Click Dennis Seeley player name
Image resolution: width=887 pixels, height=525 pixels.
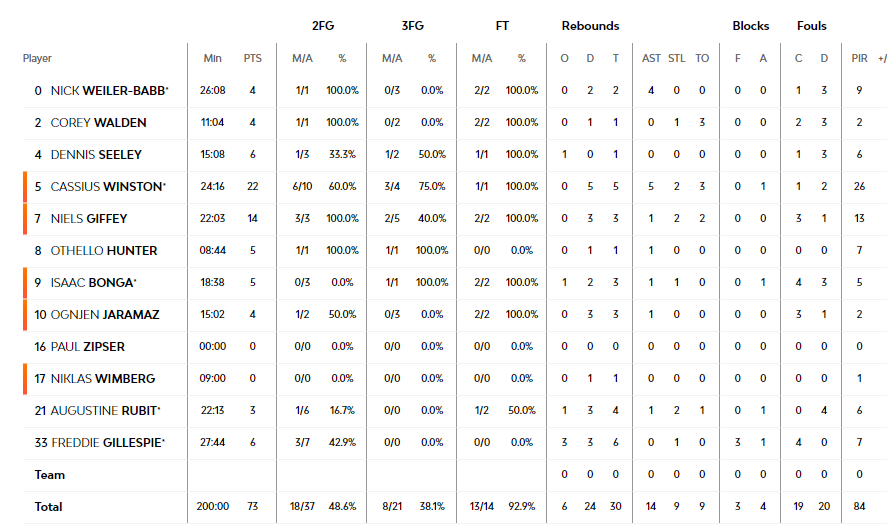pos(96,155)
